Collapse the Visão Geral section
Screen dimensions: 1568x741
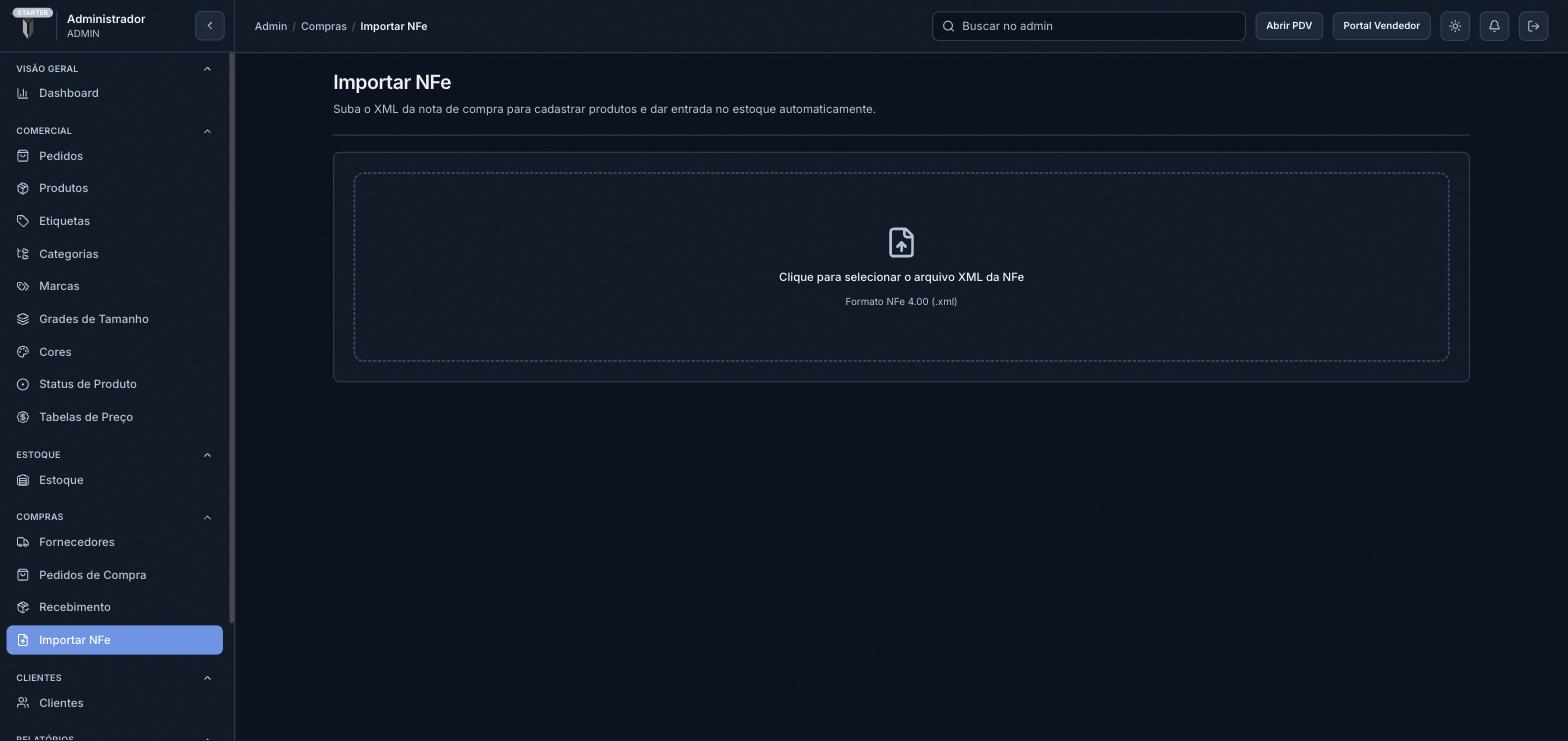pos(207,69)
